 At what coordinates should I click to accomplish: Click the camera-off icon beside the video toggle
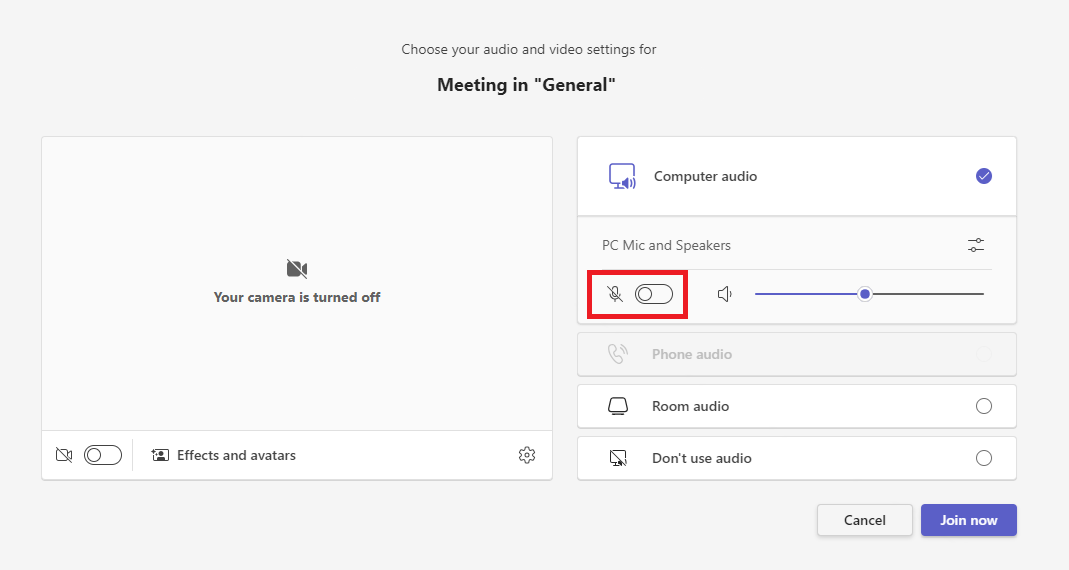pos(64,455)
